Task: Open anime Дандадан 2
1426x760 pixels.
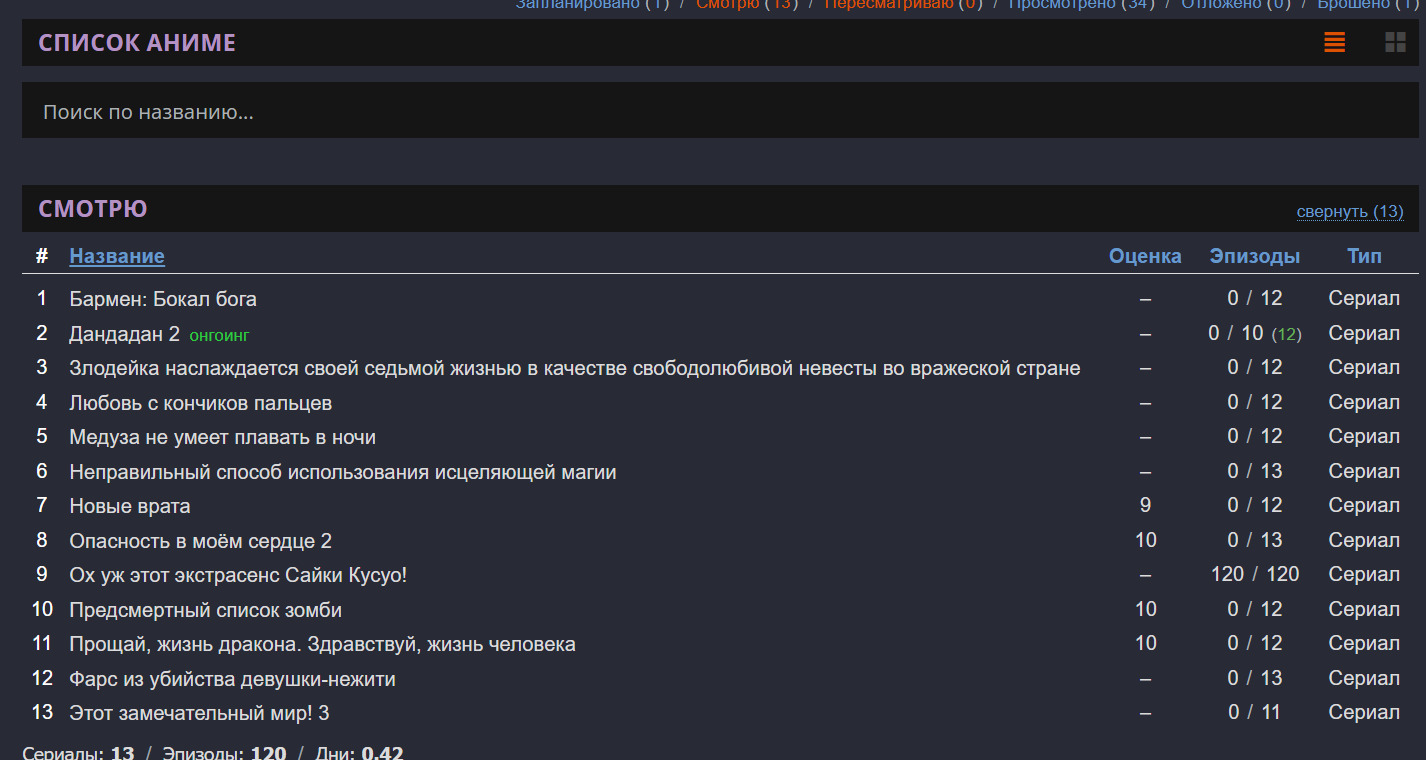Action: [x=124, y=334]
